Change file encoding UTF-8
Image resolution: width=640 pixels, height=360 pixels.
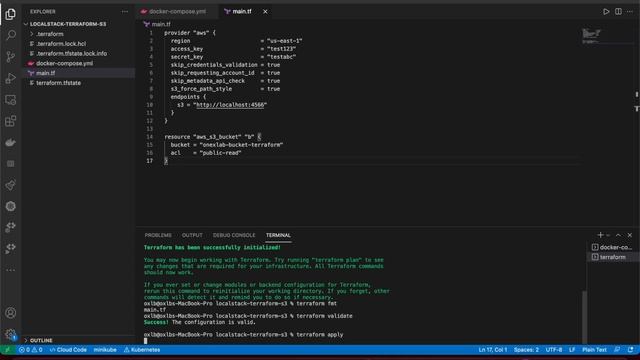point(554,350)
